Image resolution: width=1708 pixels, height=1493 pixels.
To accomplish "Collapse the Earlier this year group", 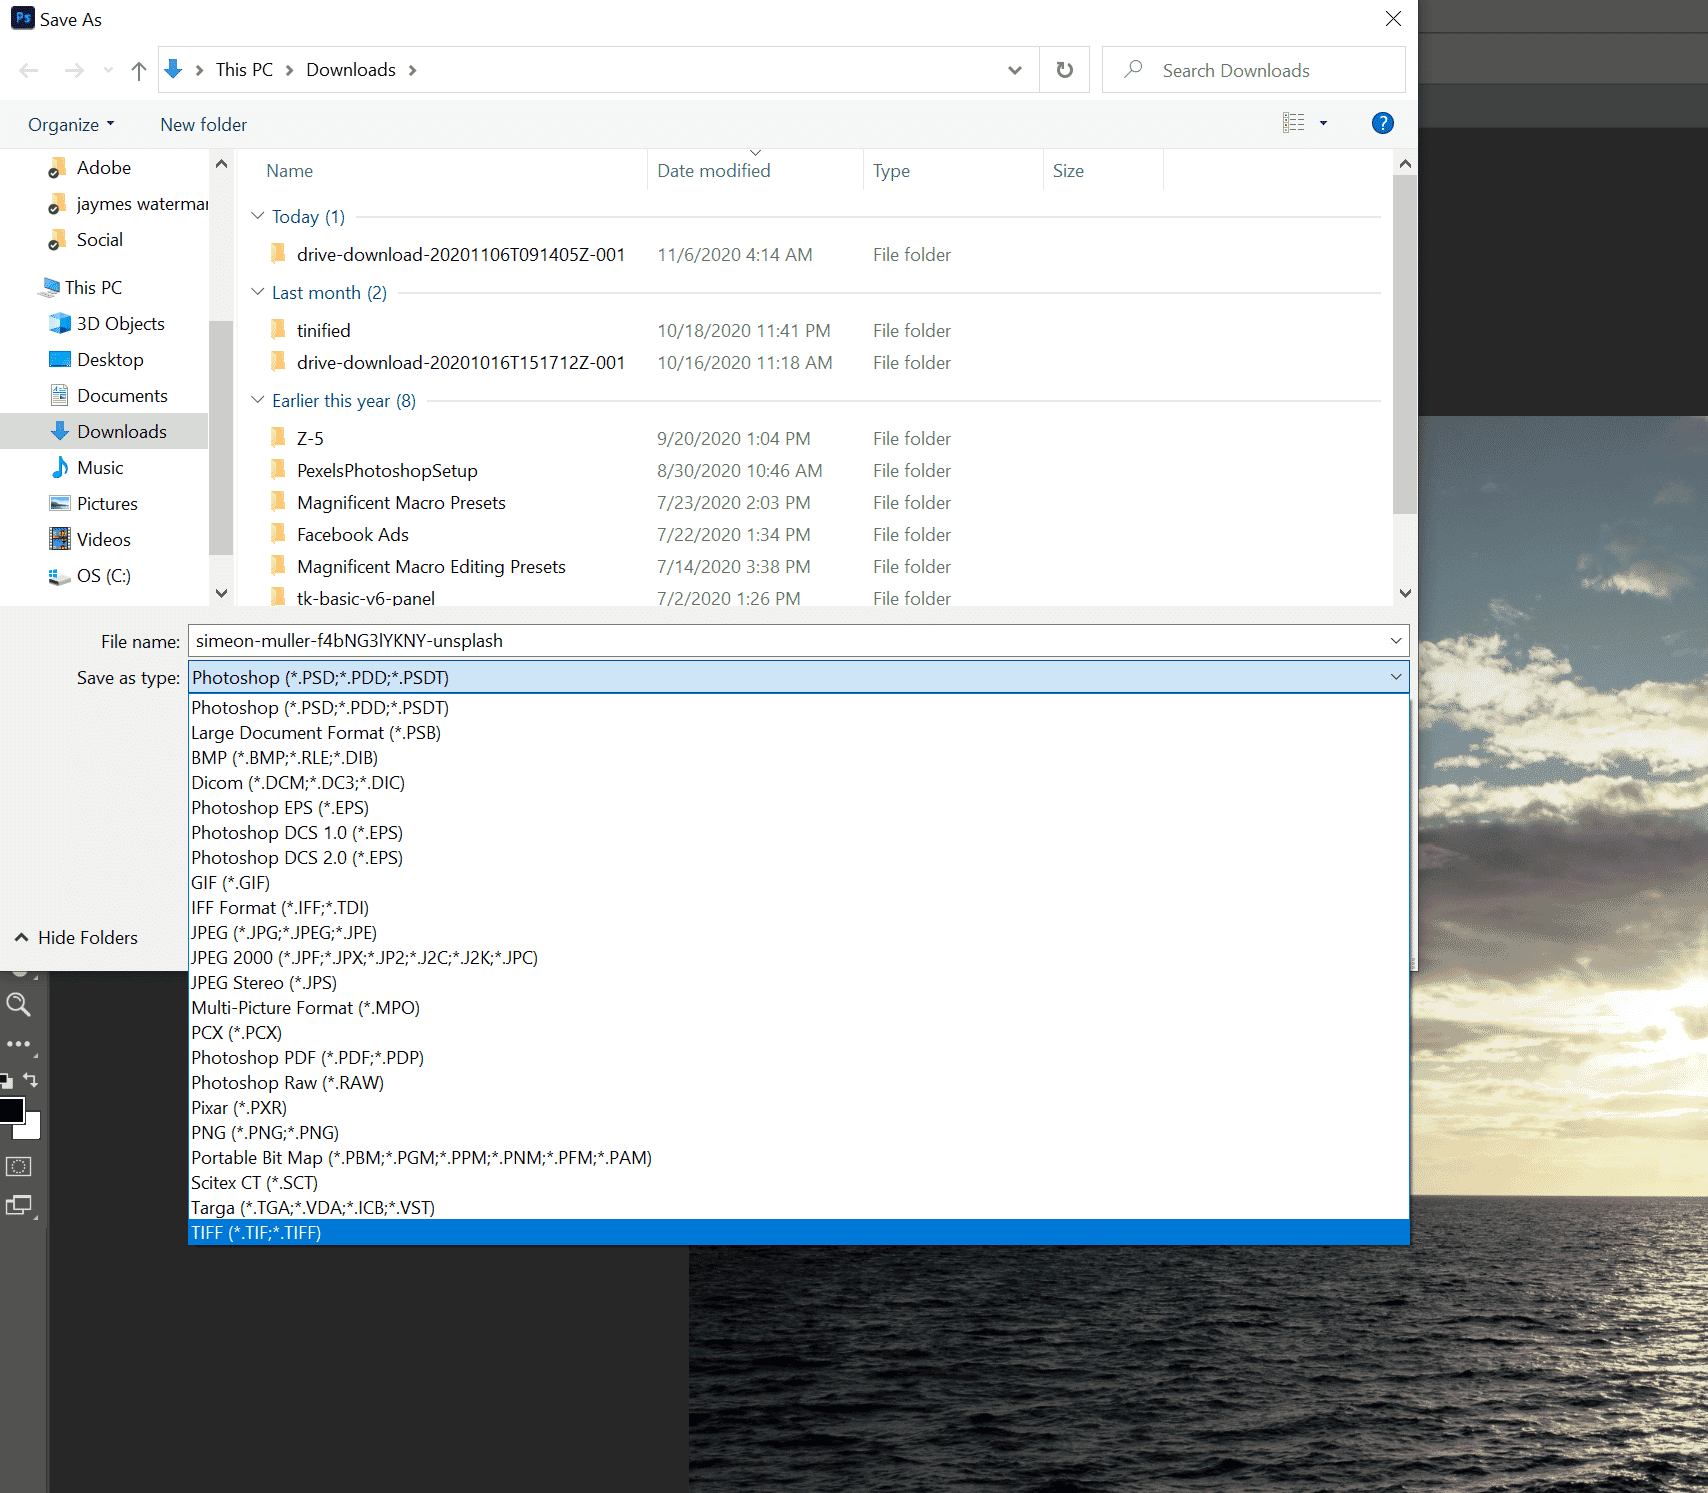I will point(258,400).
